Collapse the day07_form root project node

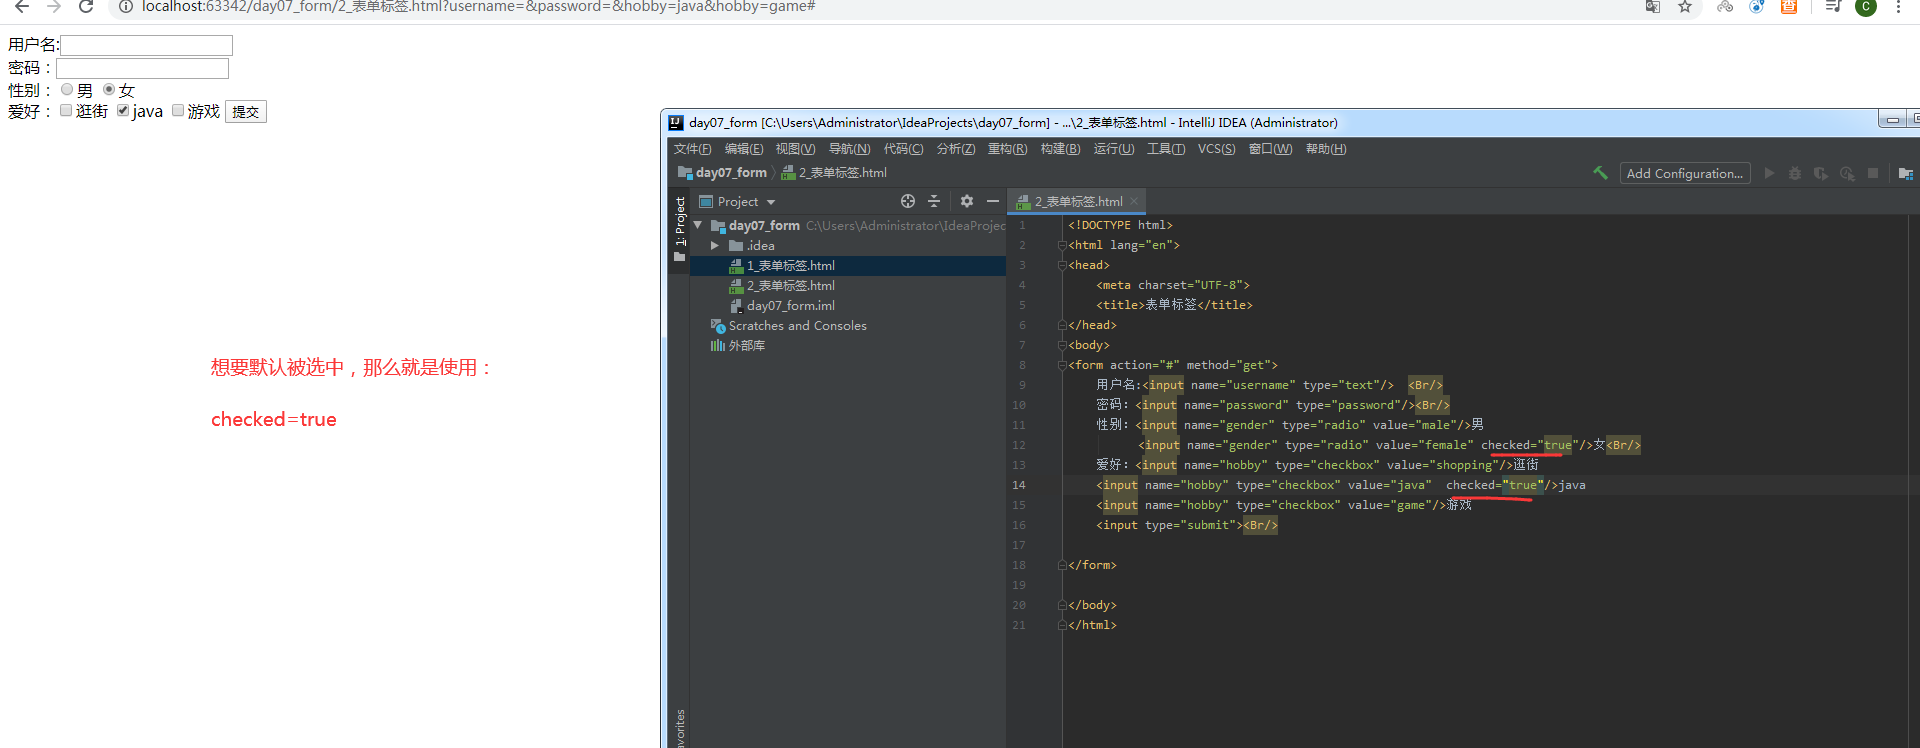pyautogui.click(x=698, y=226)
